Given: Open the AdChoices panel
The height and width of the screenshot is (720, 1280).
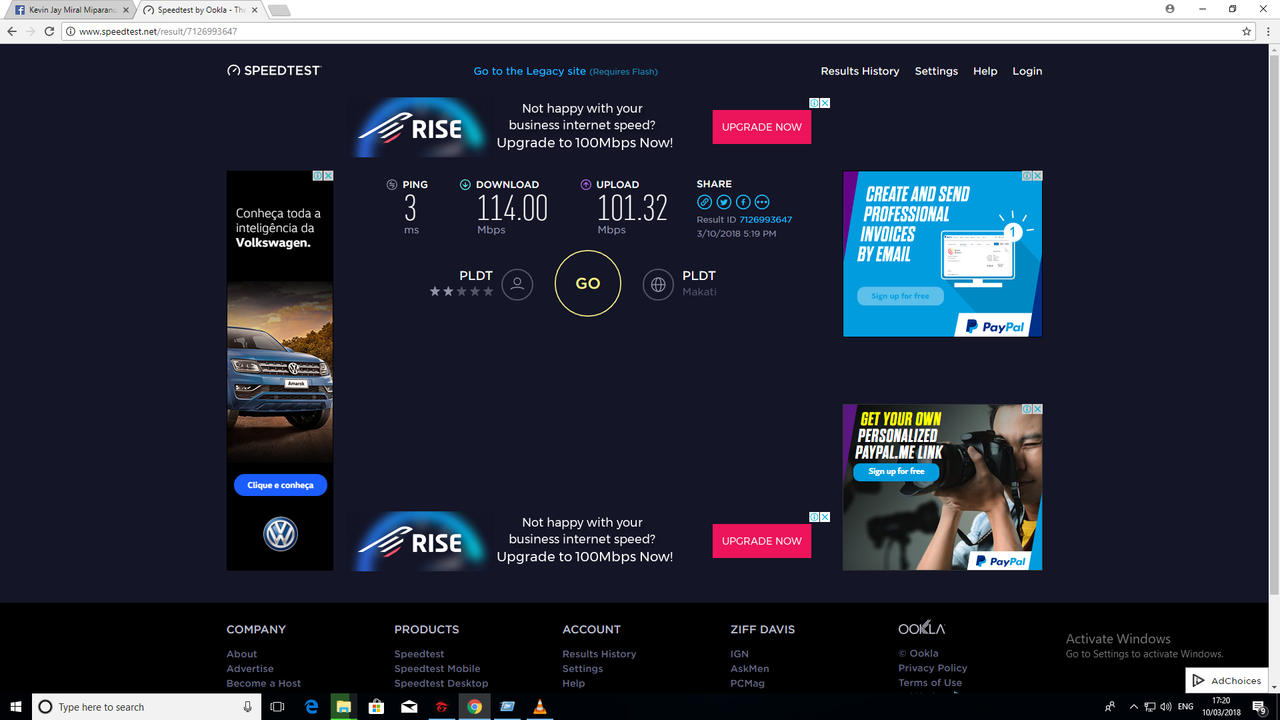Looking at the screenshot, I should click(1226, 680).
